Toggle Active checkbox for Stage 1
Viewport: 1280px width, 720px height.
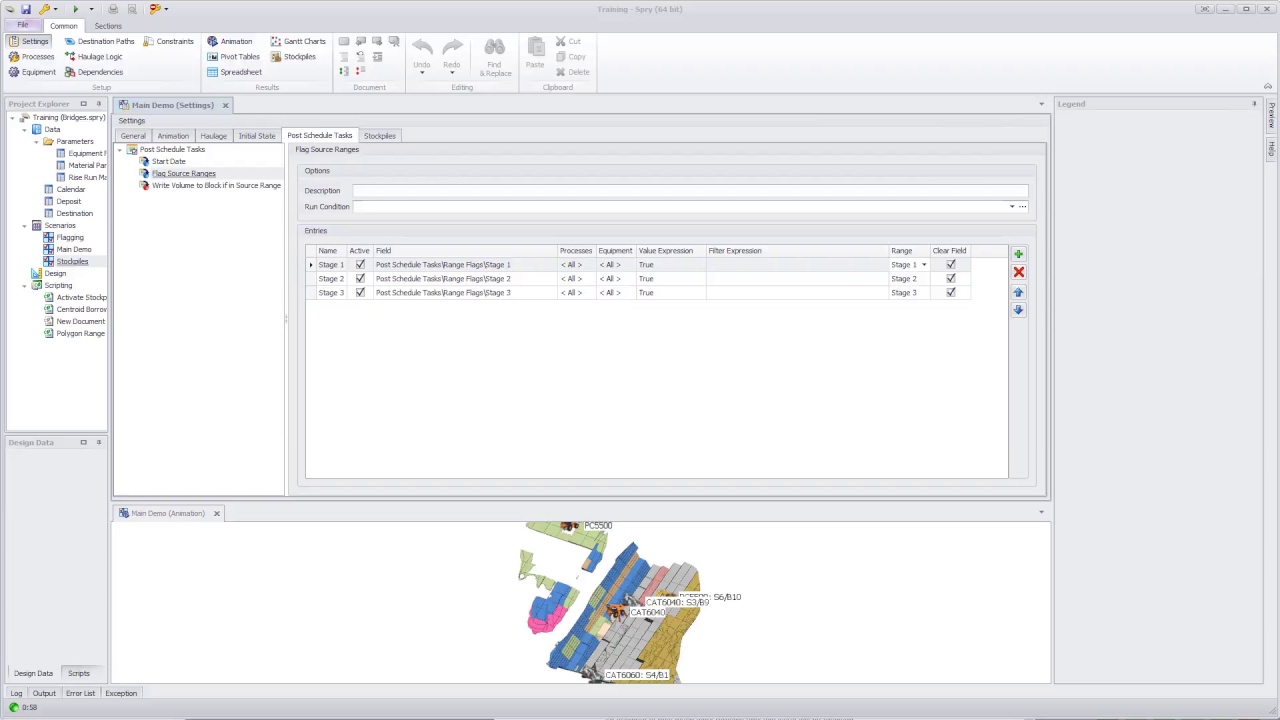pos(360,265)
